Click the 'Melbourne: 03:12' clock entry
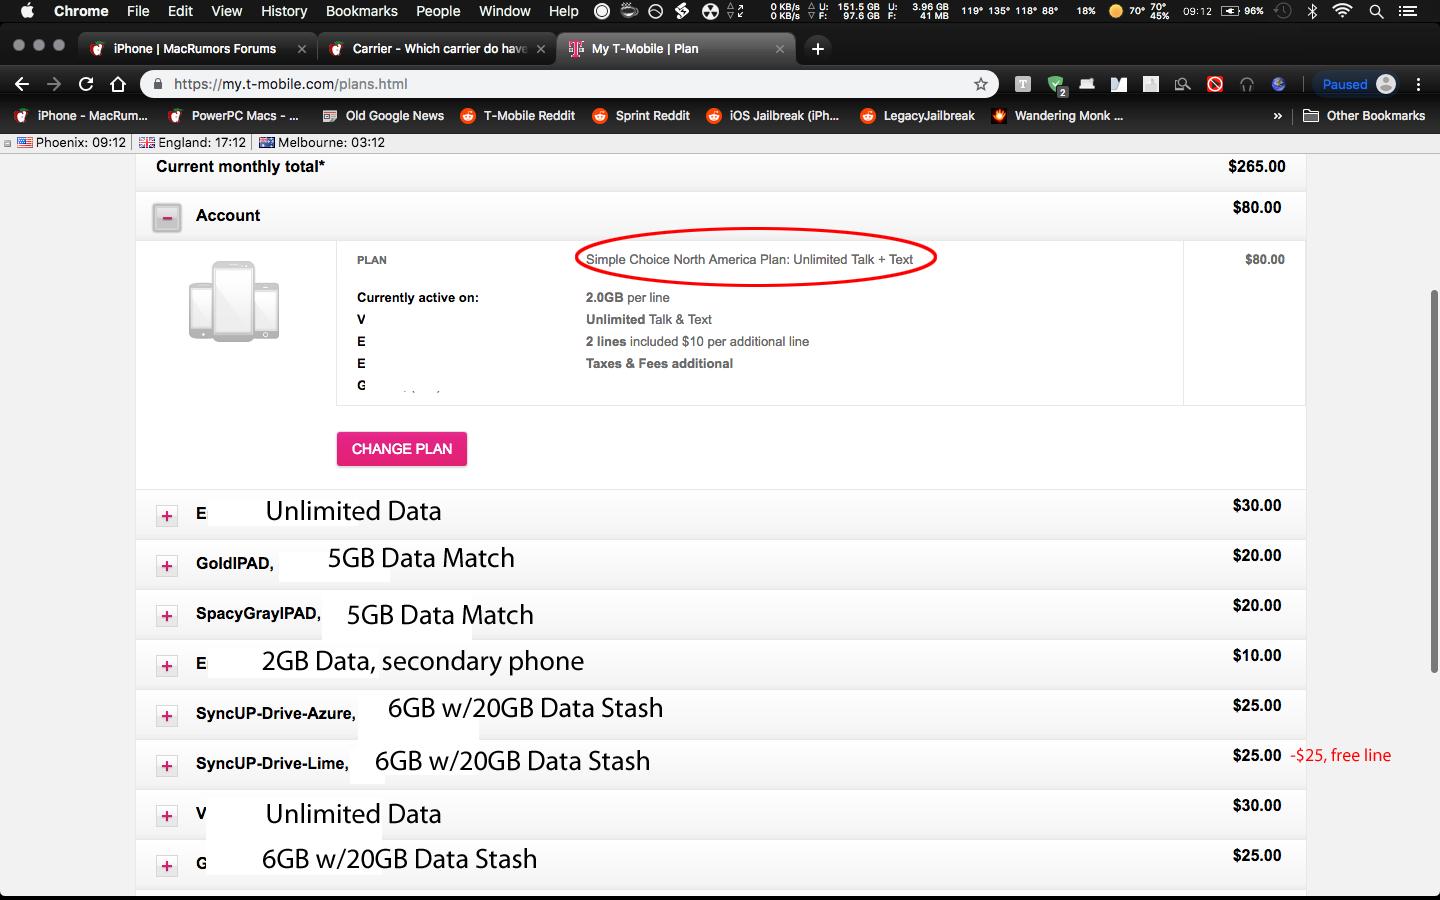This screenshot has width=1440, height=900. coord(322,142)
